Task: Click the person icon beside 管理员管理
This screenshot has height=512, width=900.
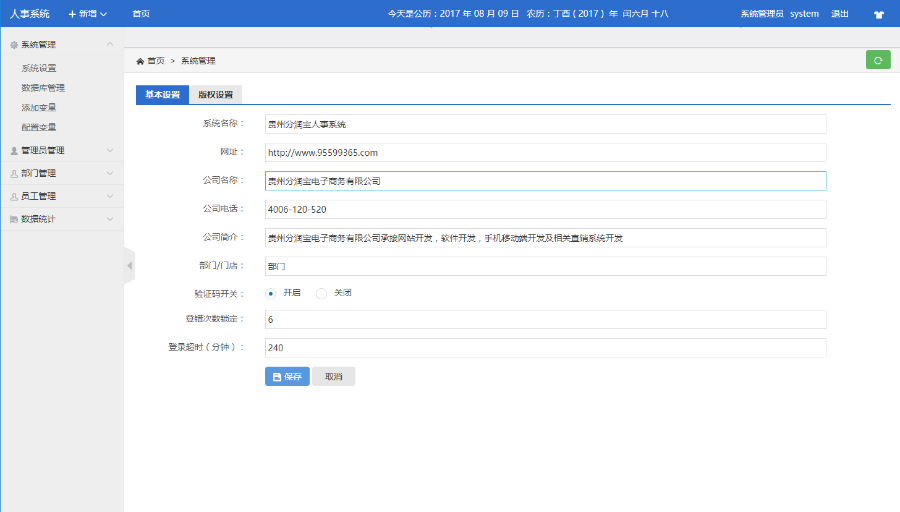Action: point(13,151)
